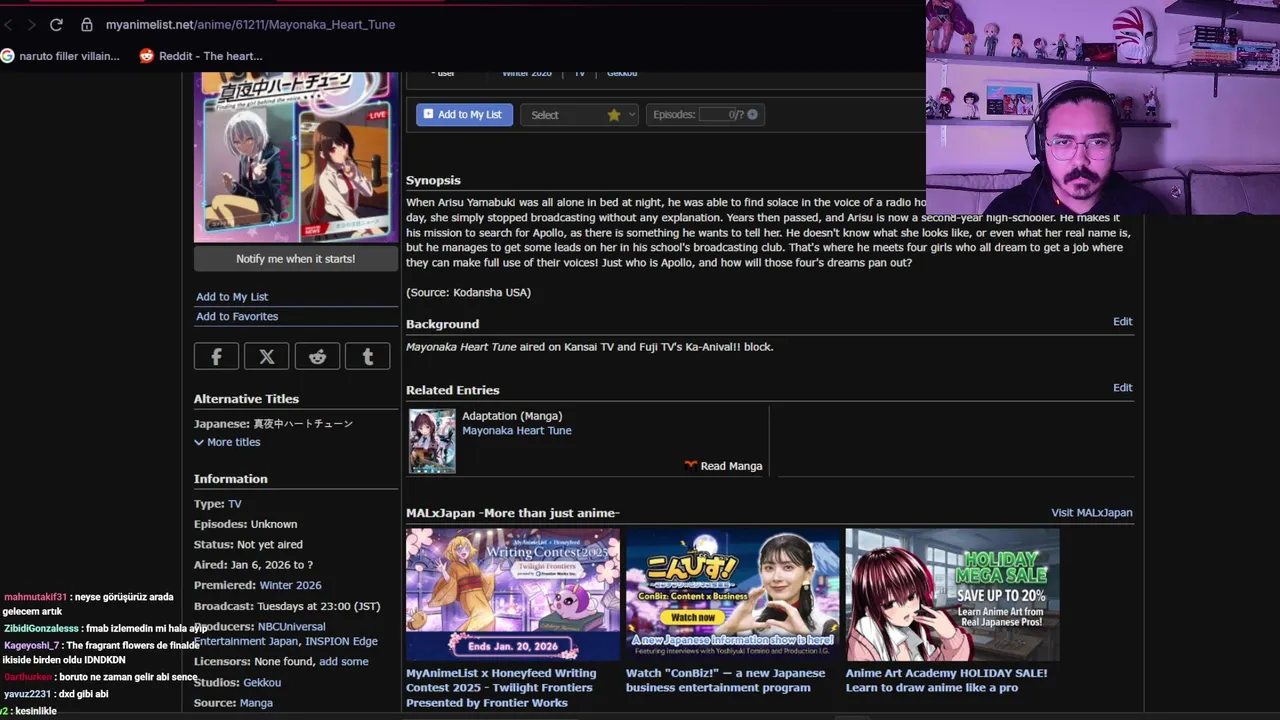Image resolution: width=1280 pixels, height=720 pixels.
Task: Click the 'Read Manga' link
Action: tap(723, 466)
